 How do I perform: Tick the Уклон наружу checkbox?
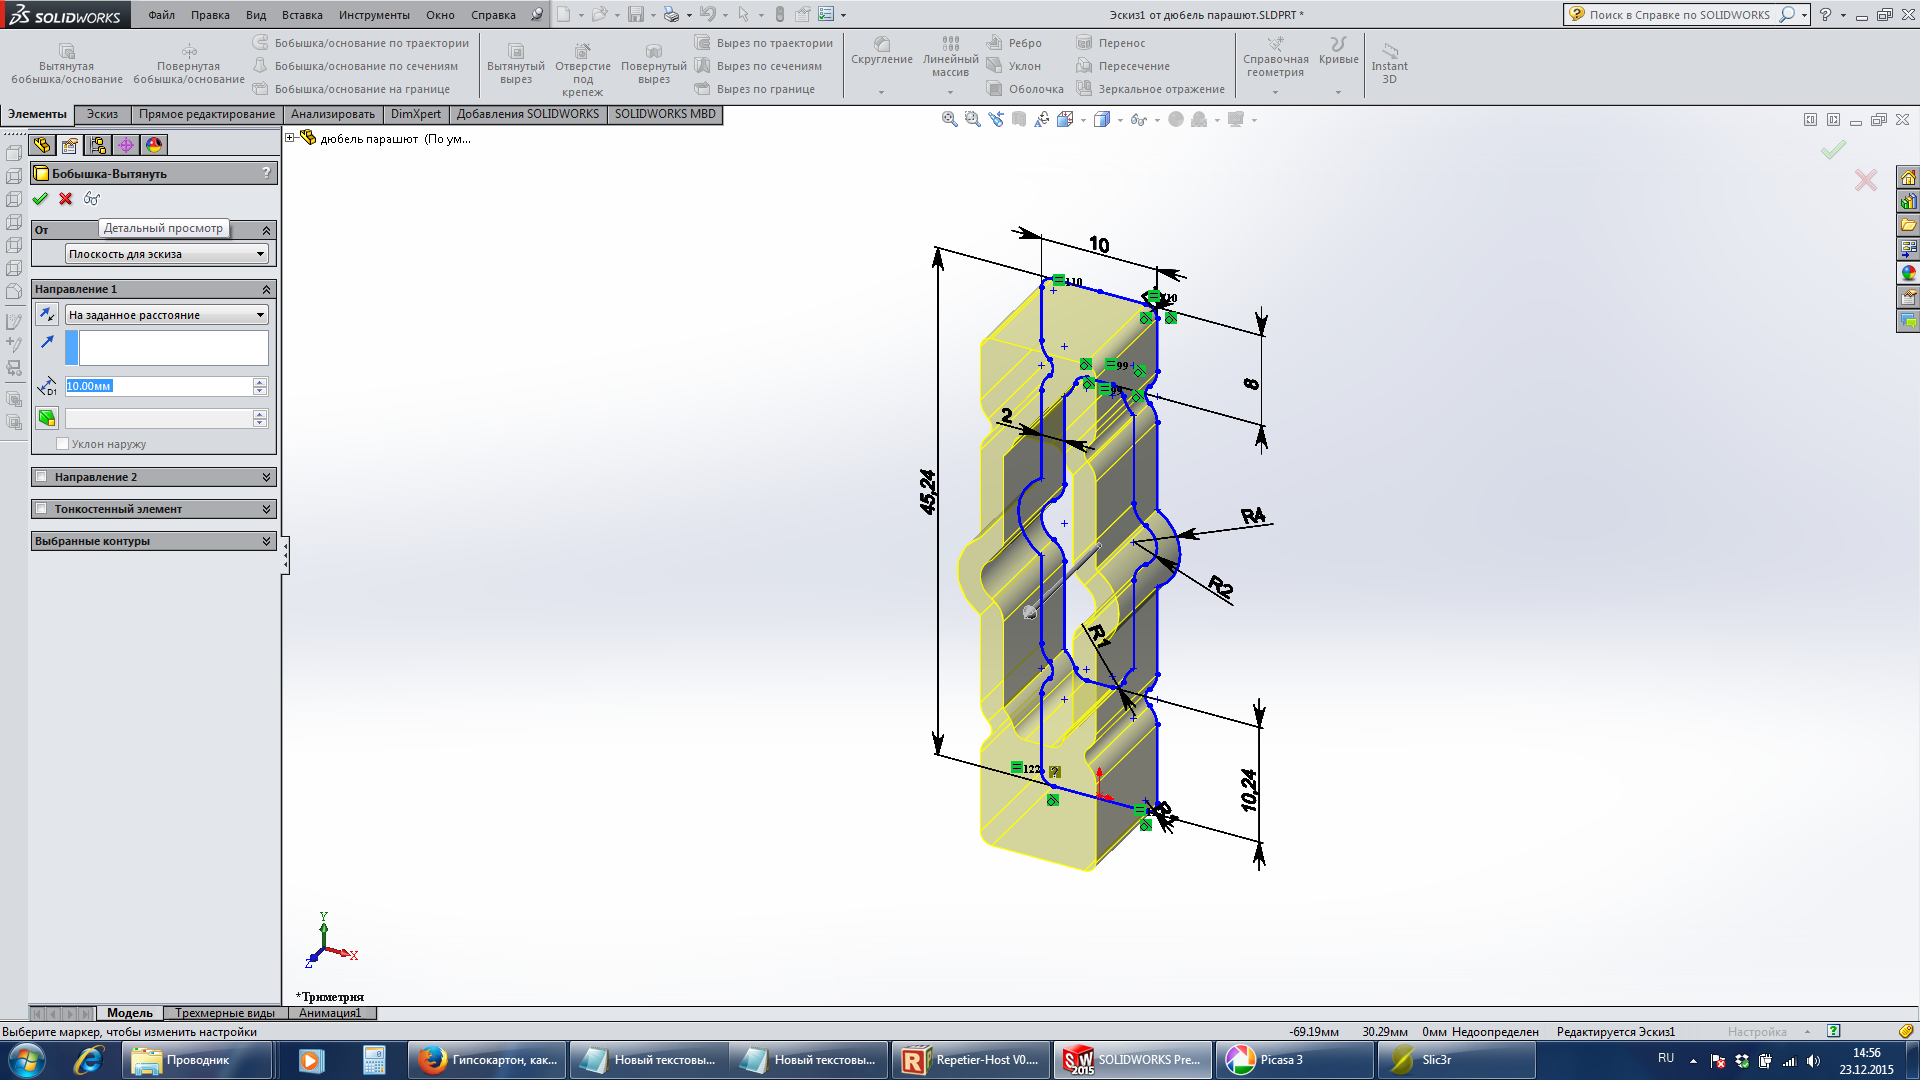(x=63, y=444)
